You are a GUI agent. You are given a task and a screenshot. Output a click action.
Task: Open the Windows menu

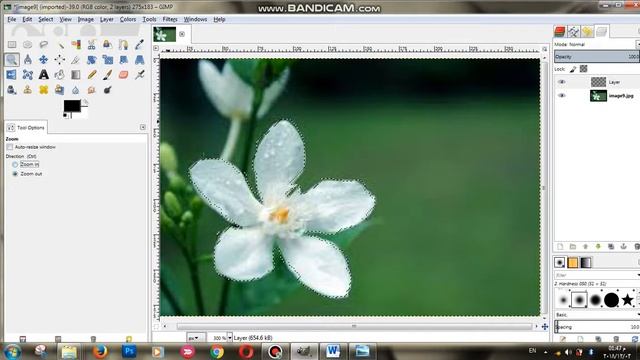[x=195, y=19]
